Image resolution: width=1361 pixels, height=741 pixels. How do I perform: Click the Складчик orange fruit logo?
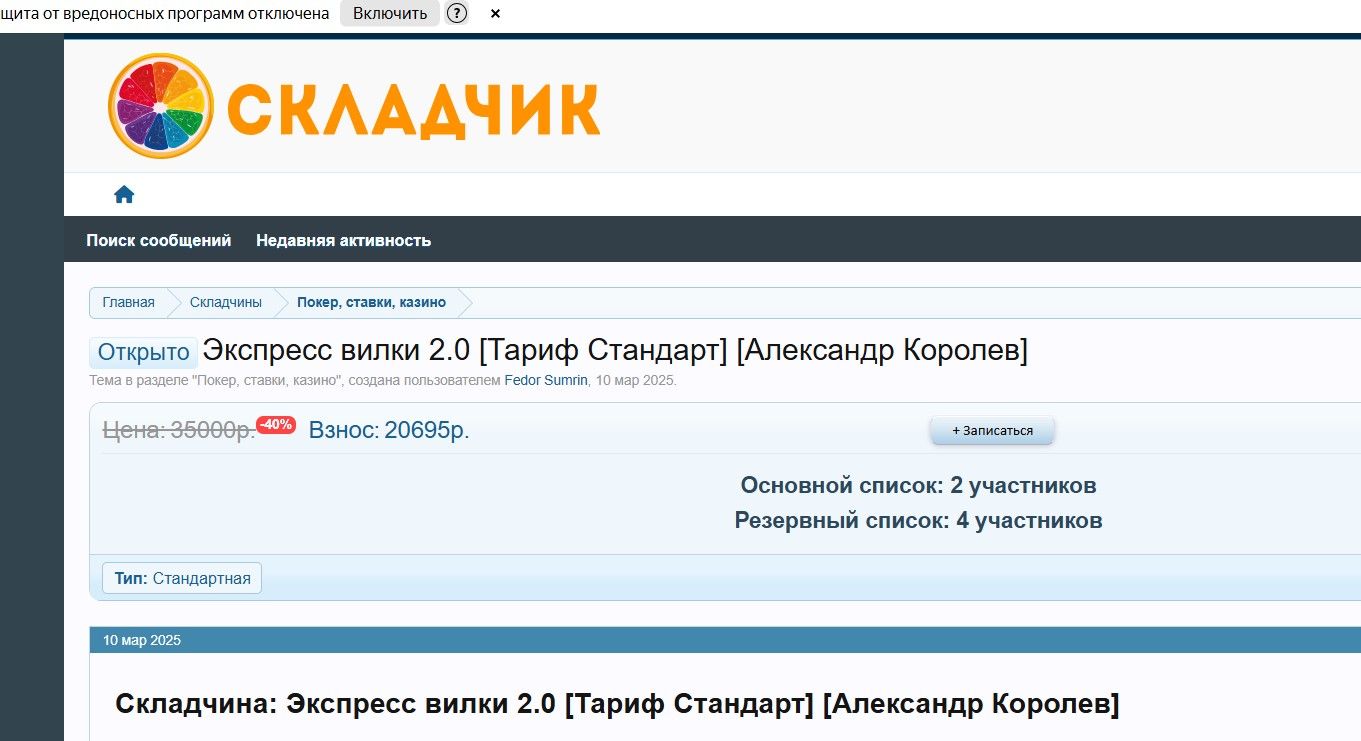[x=161, y=106]
